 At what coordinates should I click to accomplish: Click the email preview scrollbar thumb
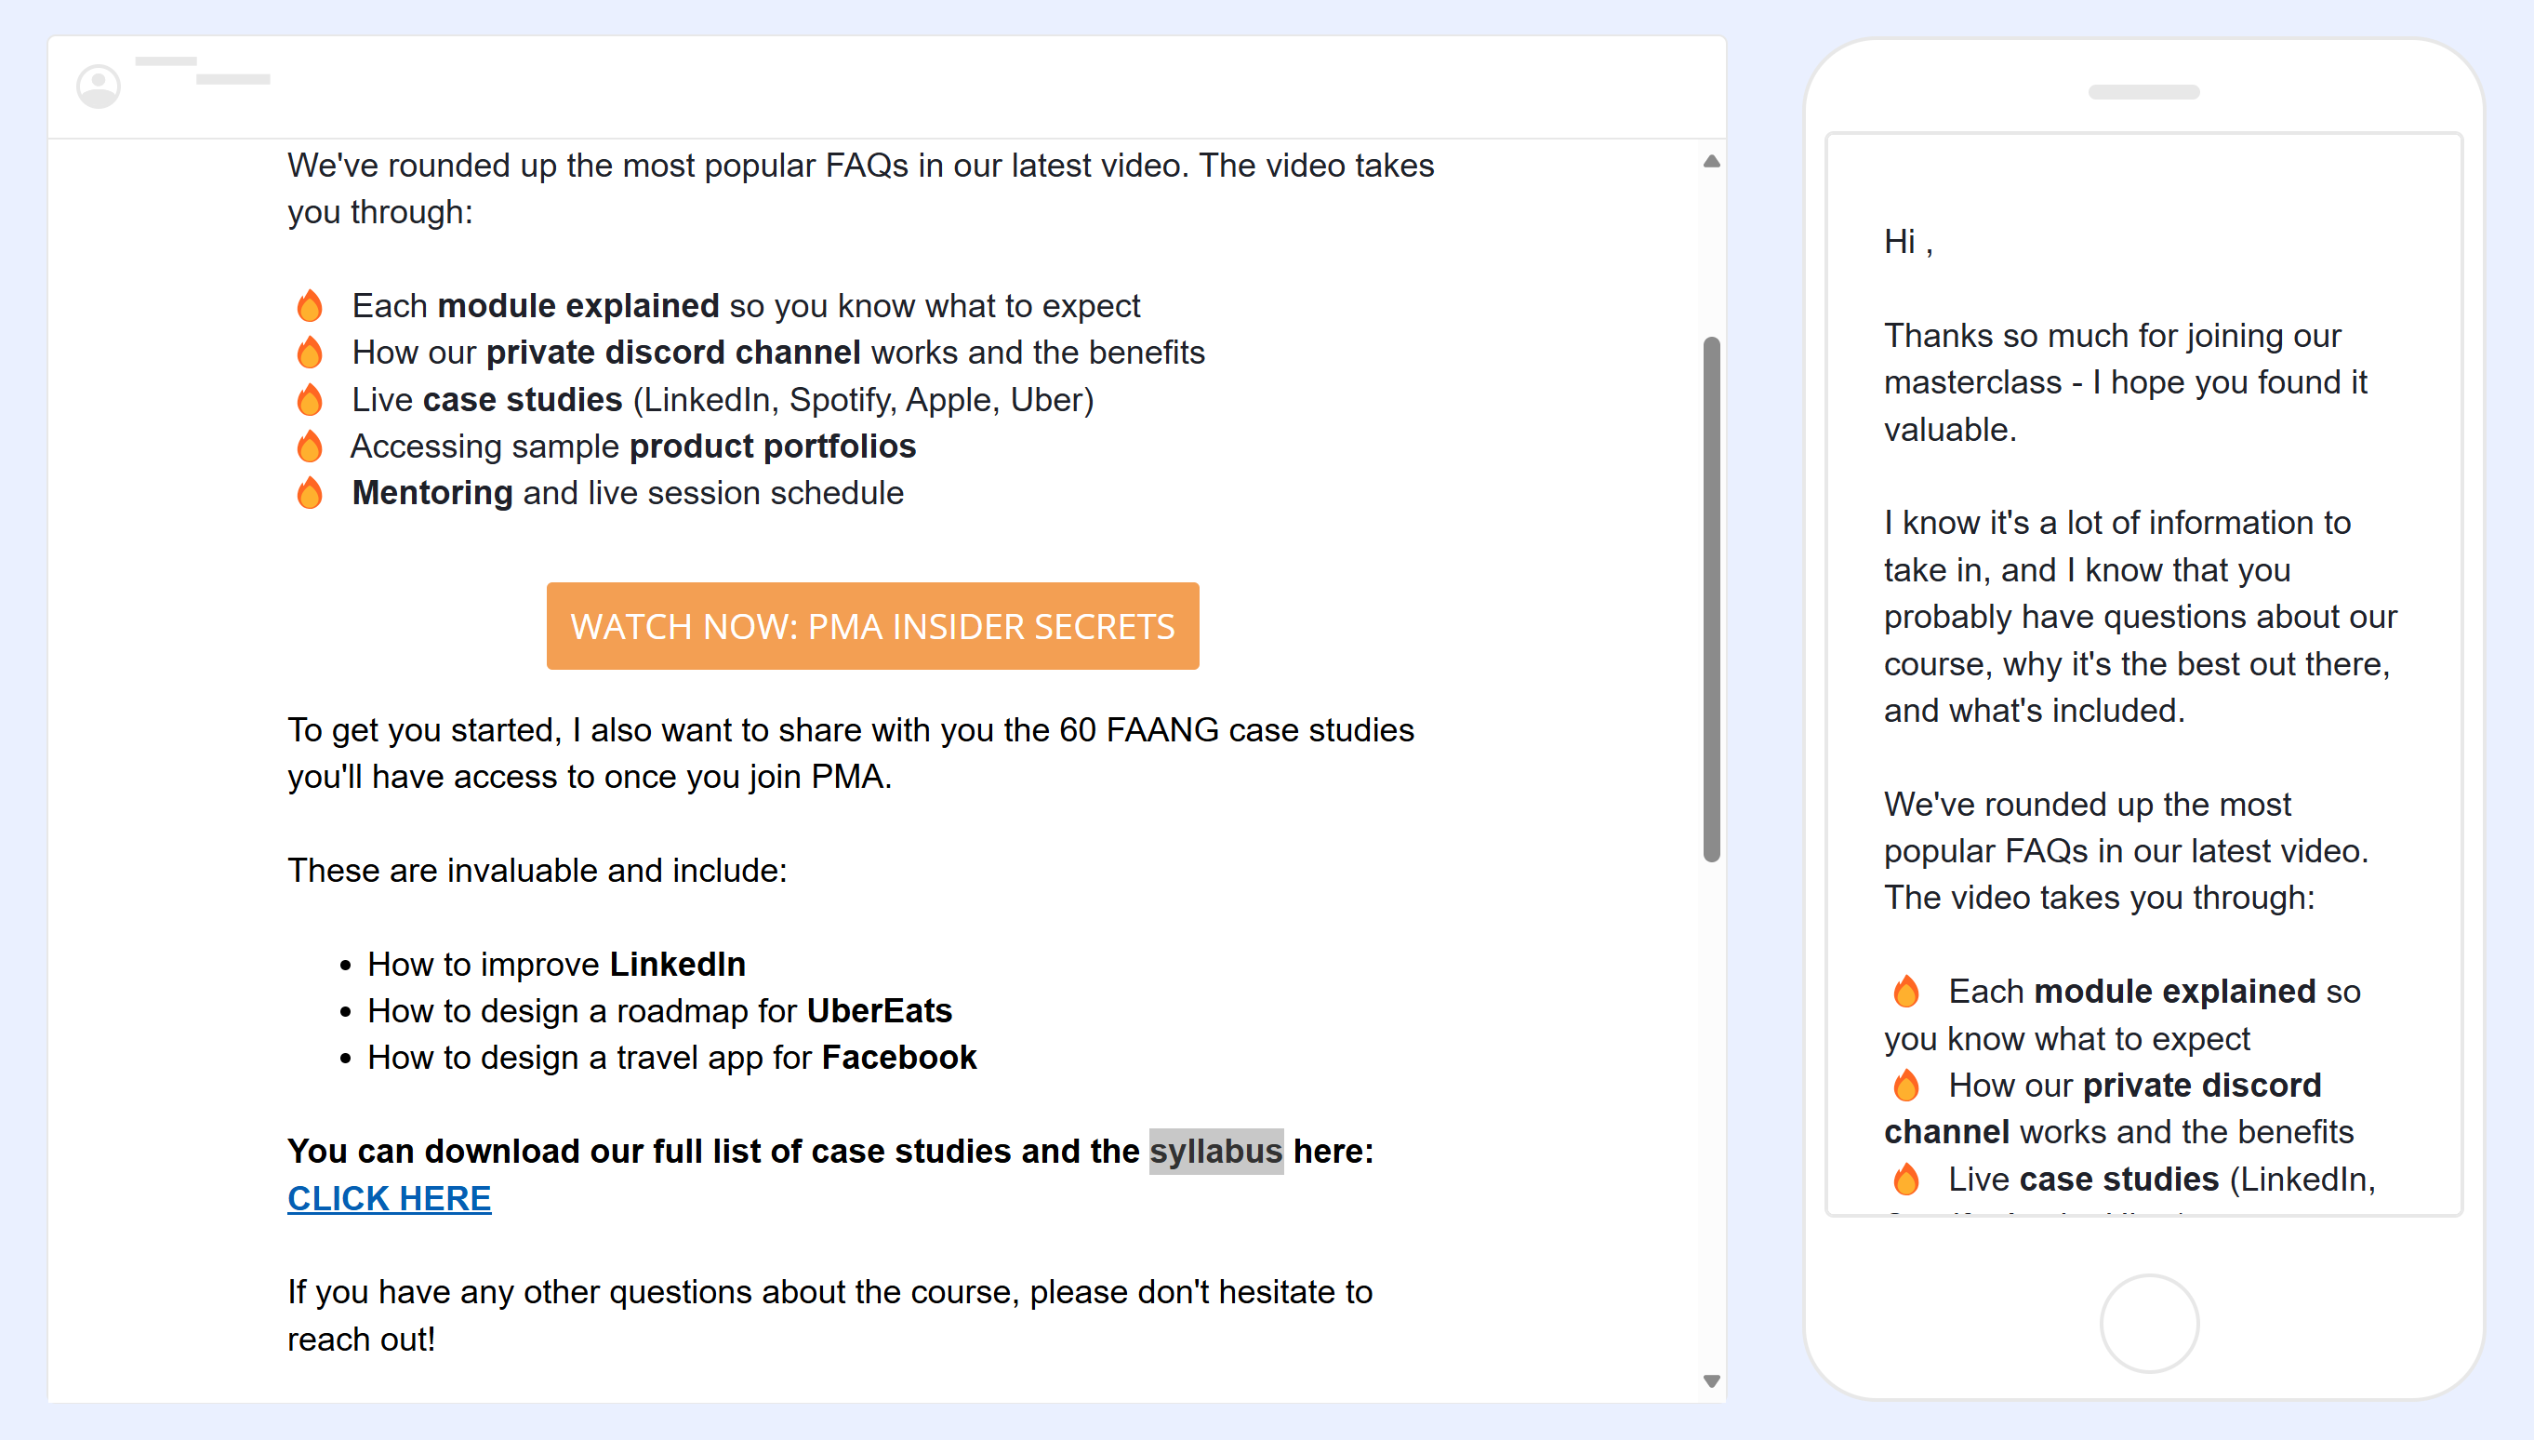[x=1711, y=600]
